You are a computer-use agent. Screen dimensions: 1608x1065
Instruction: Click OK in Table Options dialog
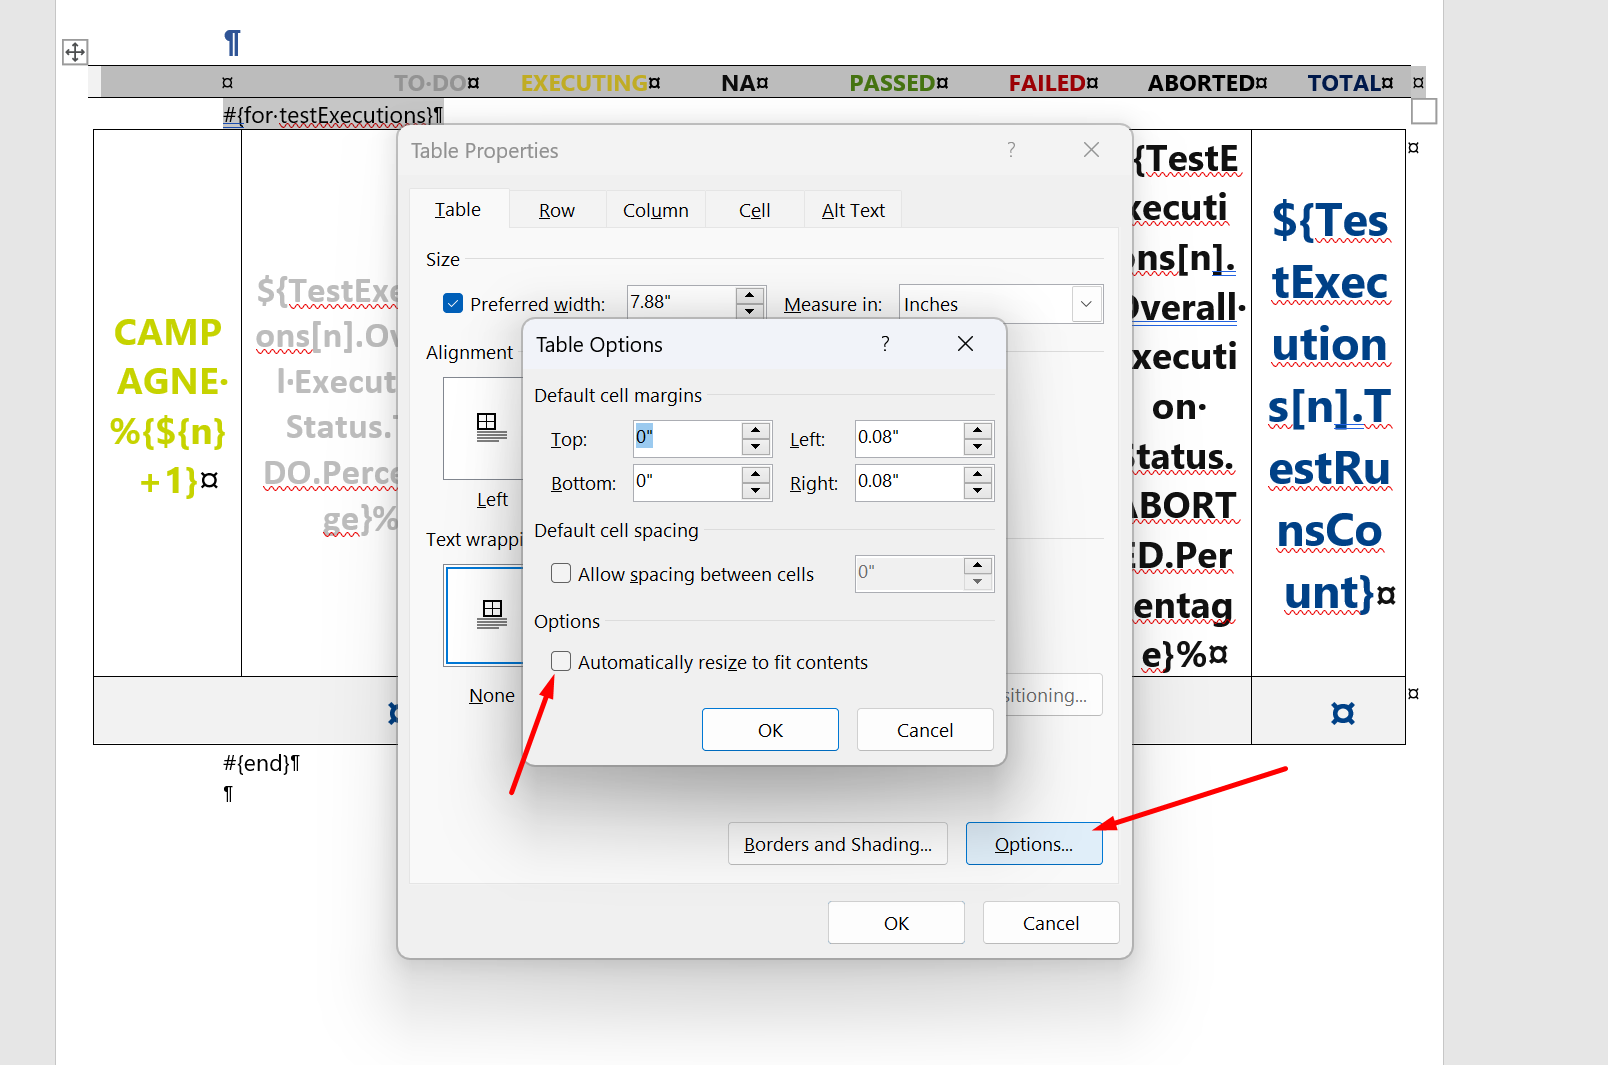click(770, 730)
